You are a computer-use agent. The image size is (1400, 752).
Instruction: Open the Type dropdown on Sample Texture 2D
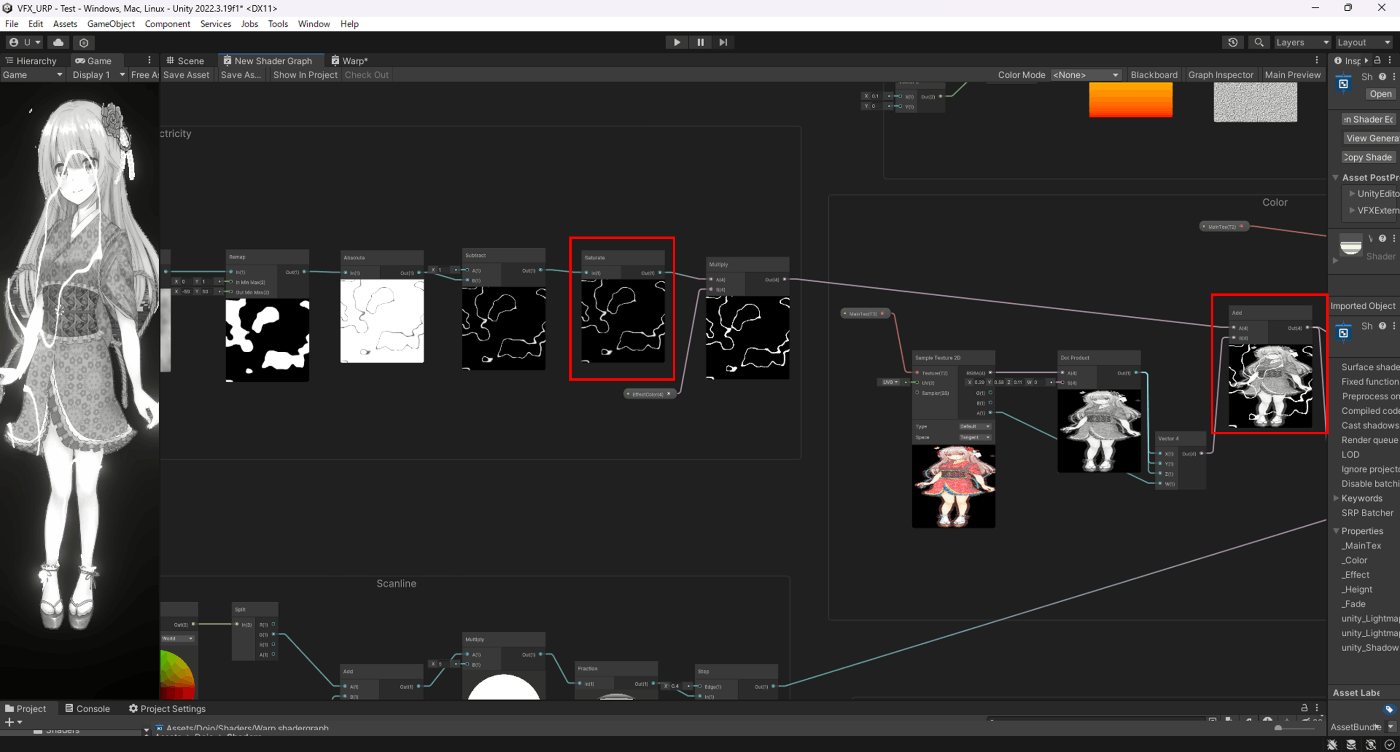pos(975,426)
